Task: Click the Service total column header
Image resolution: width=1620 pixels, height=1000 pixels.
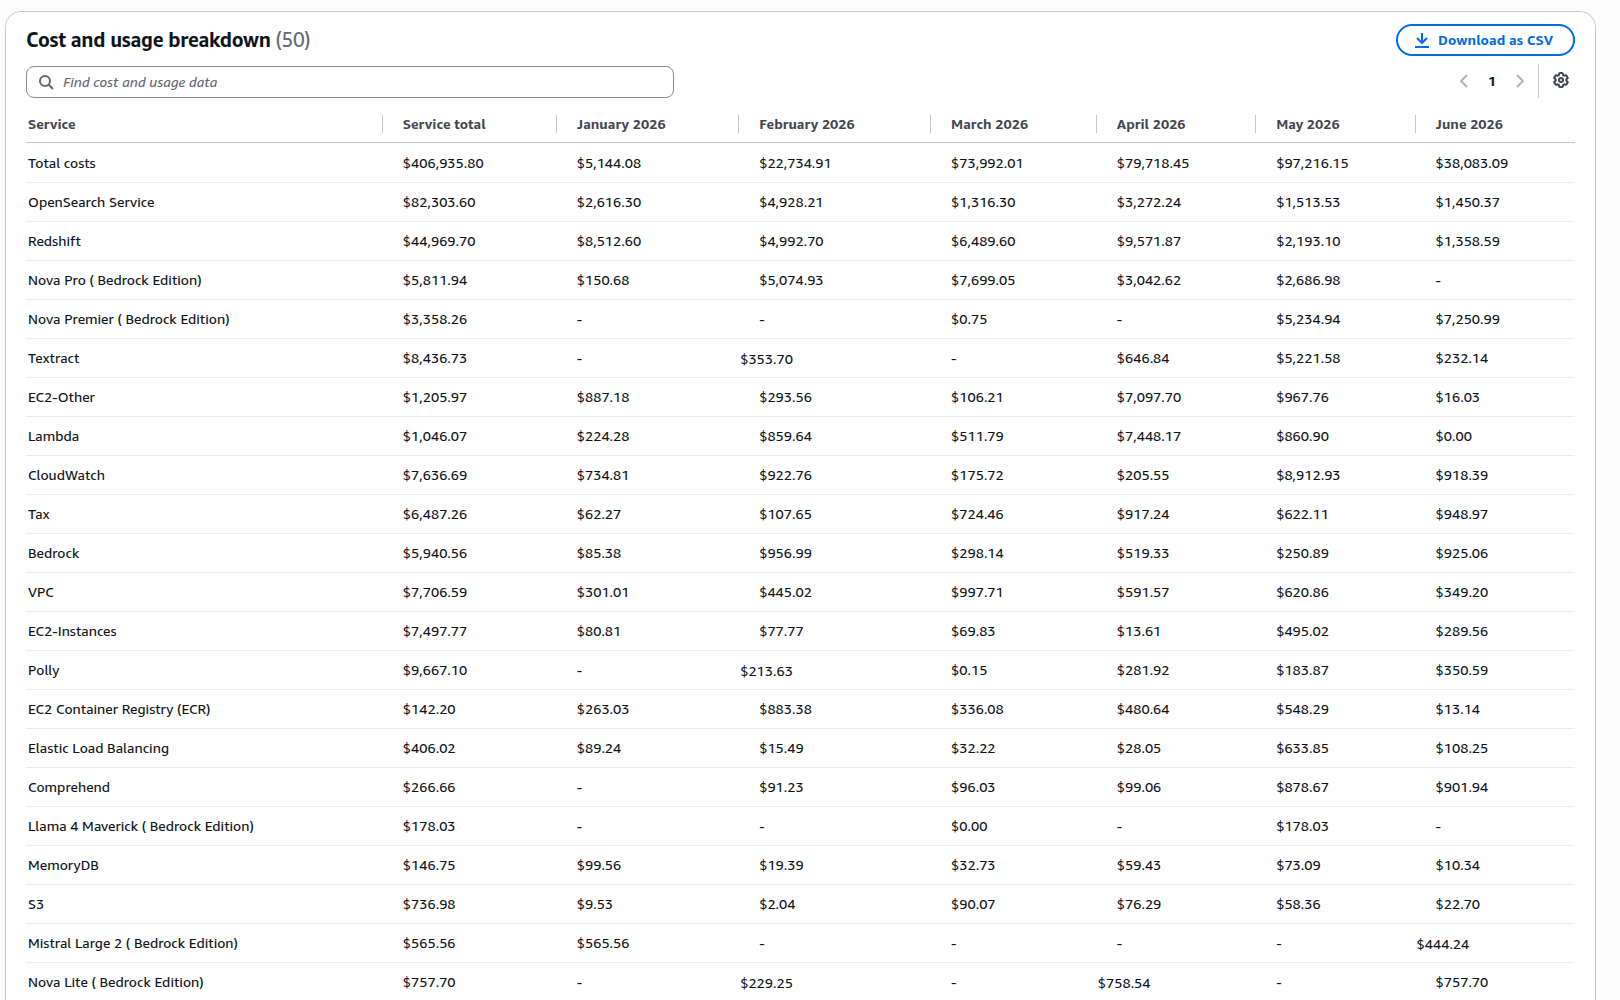Action: tap(444, 124)
